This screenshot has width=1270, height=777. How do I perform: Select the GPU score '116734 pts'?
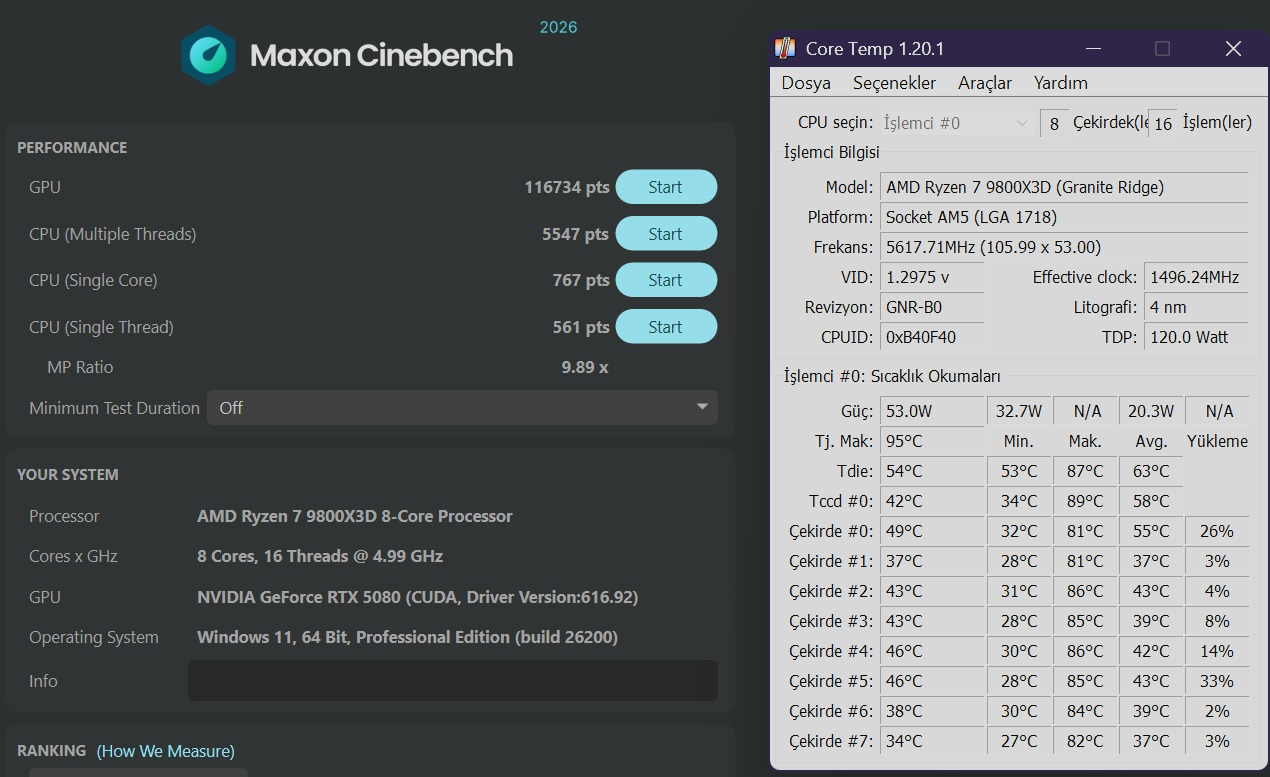567,187
